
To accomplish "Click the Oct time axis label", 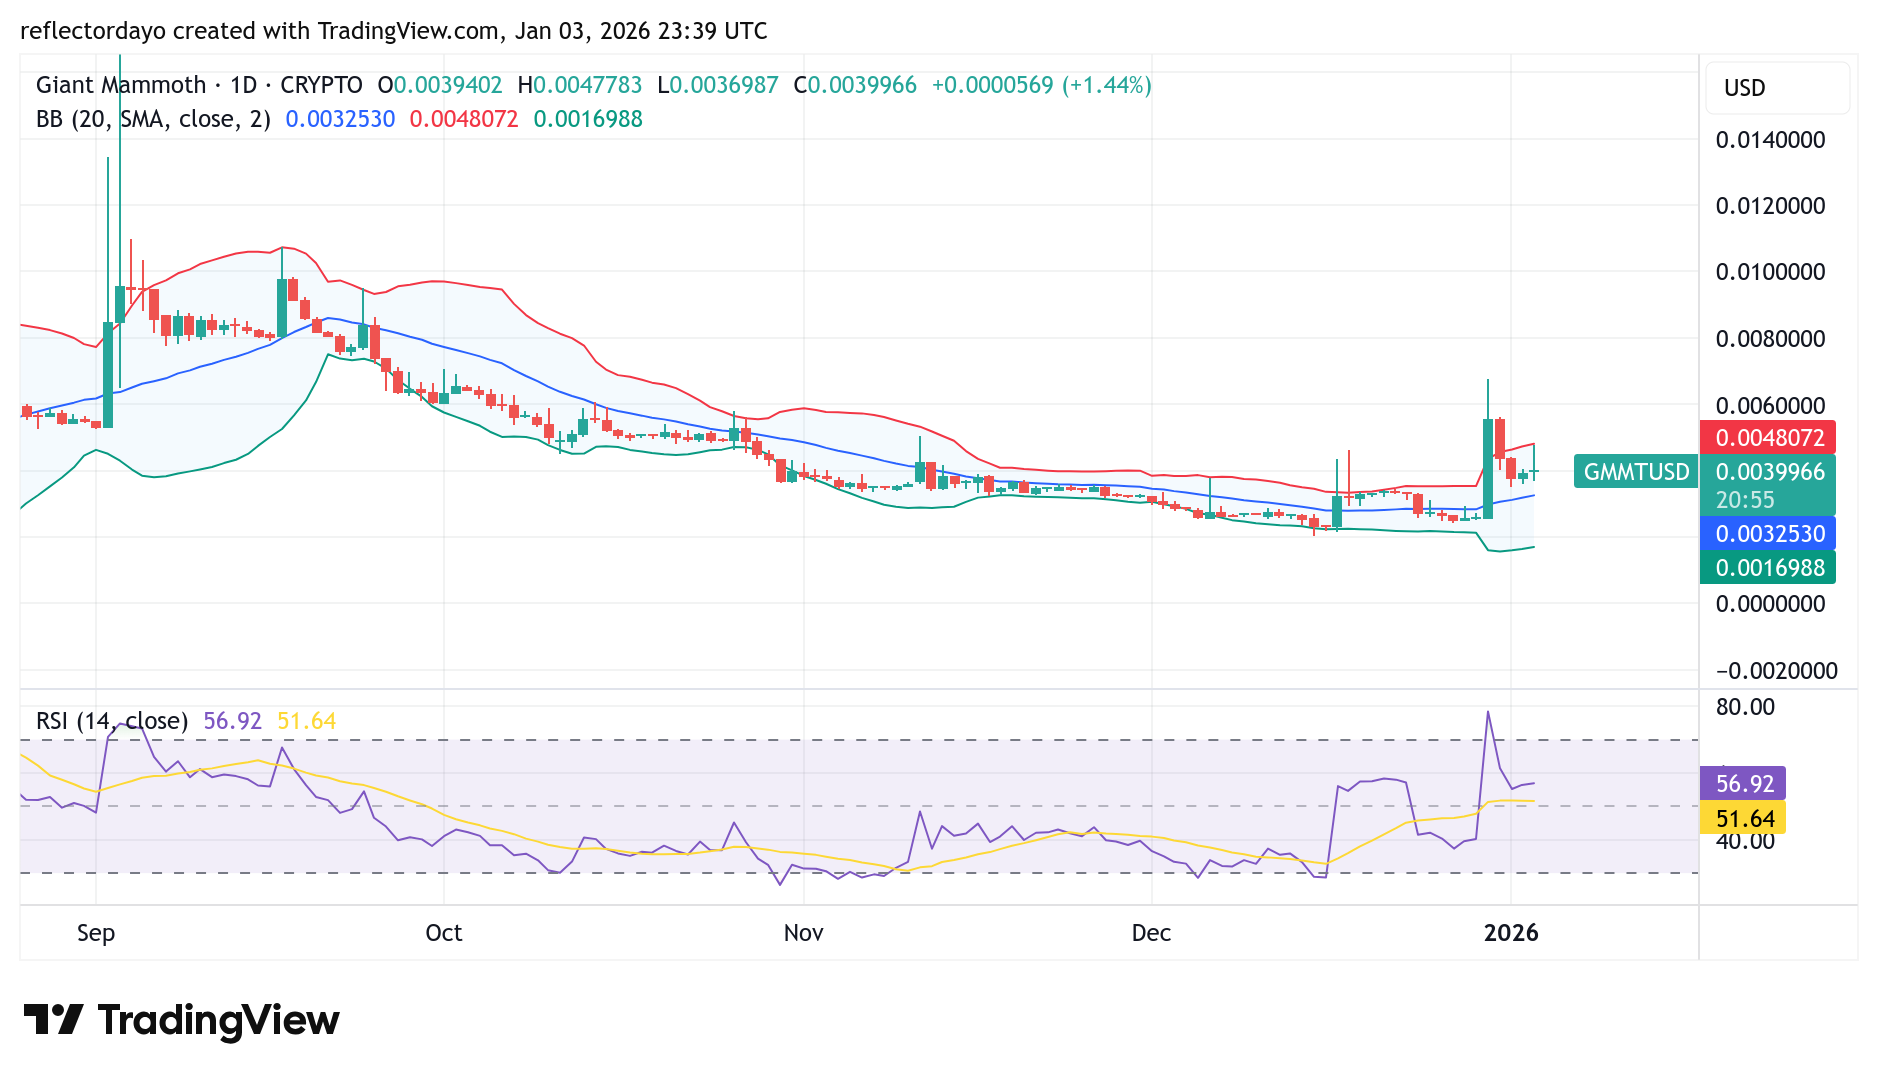I will coord(444,933).
